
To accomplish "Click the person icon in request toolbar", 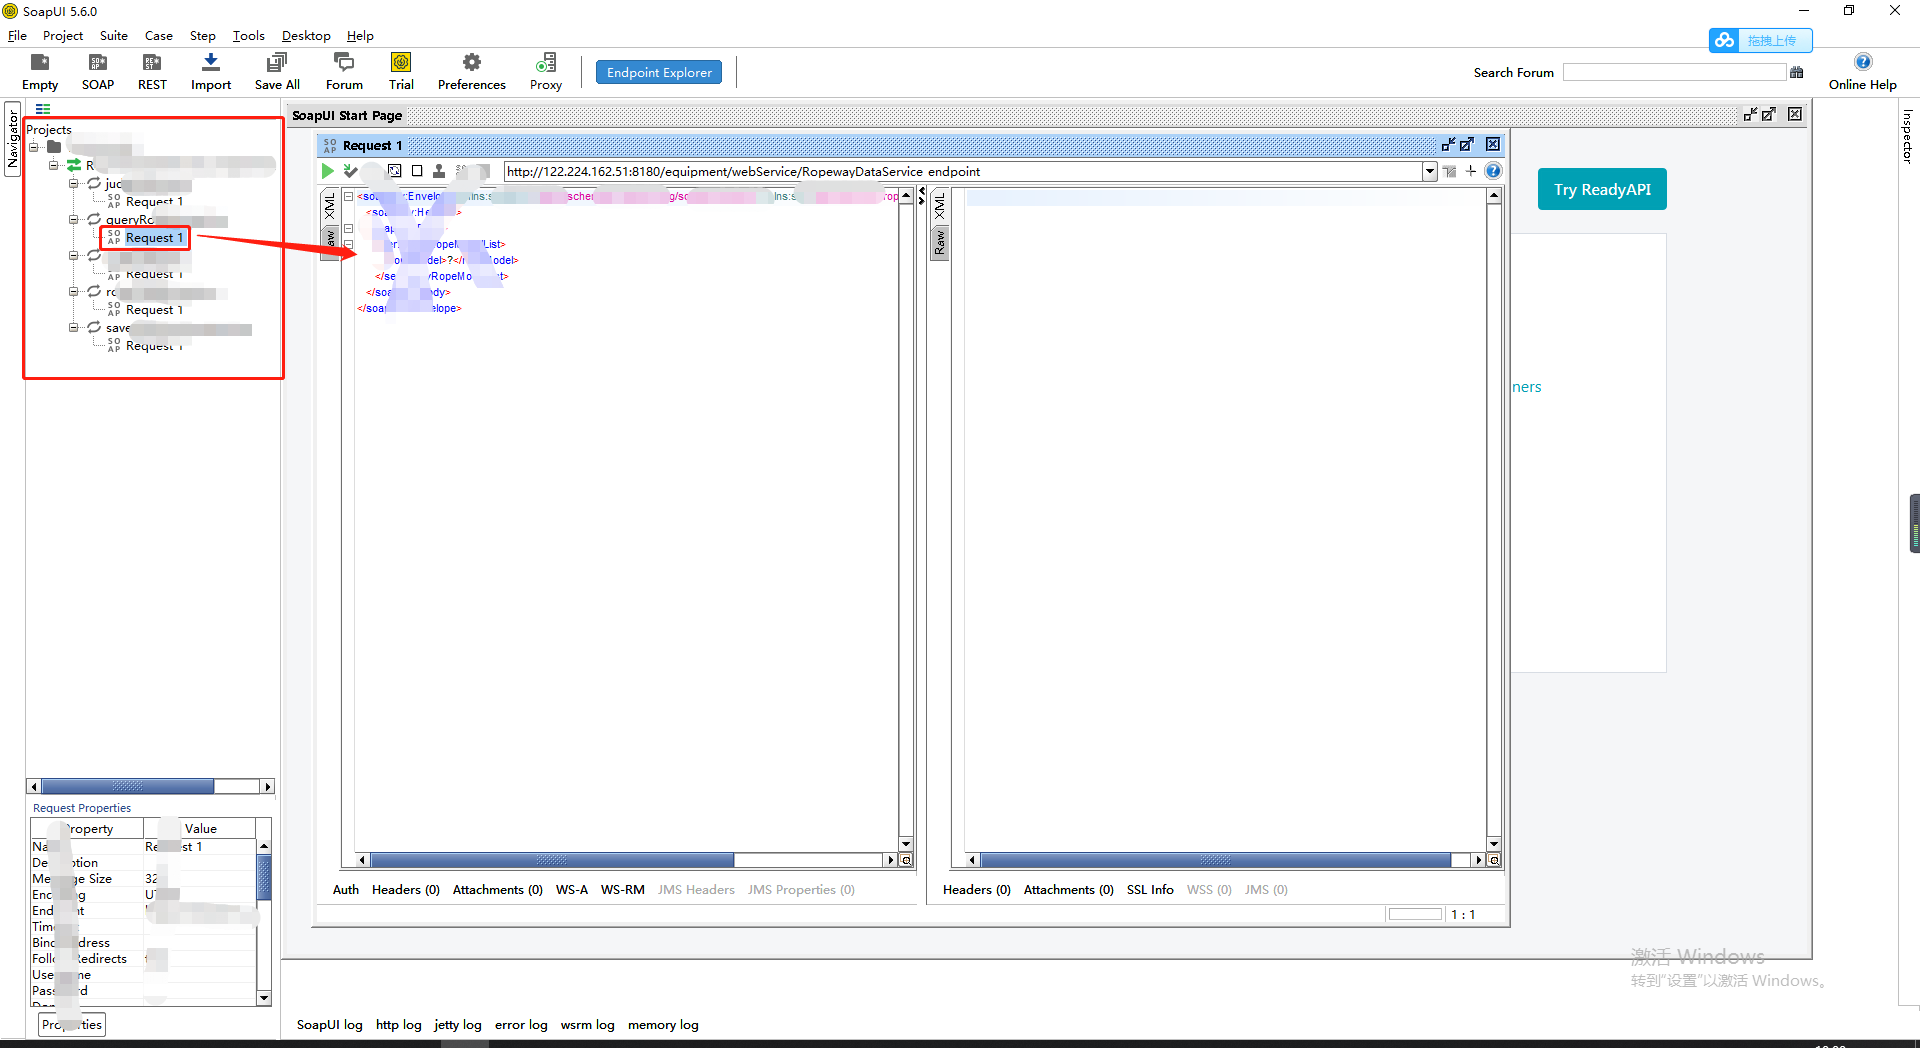I will [439, 171].
